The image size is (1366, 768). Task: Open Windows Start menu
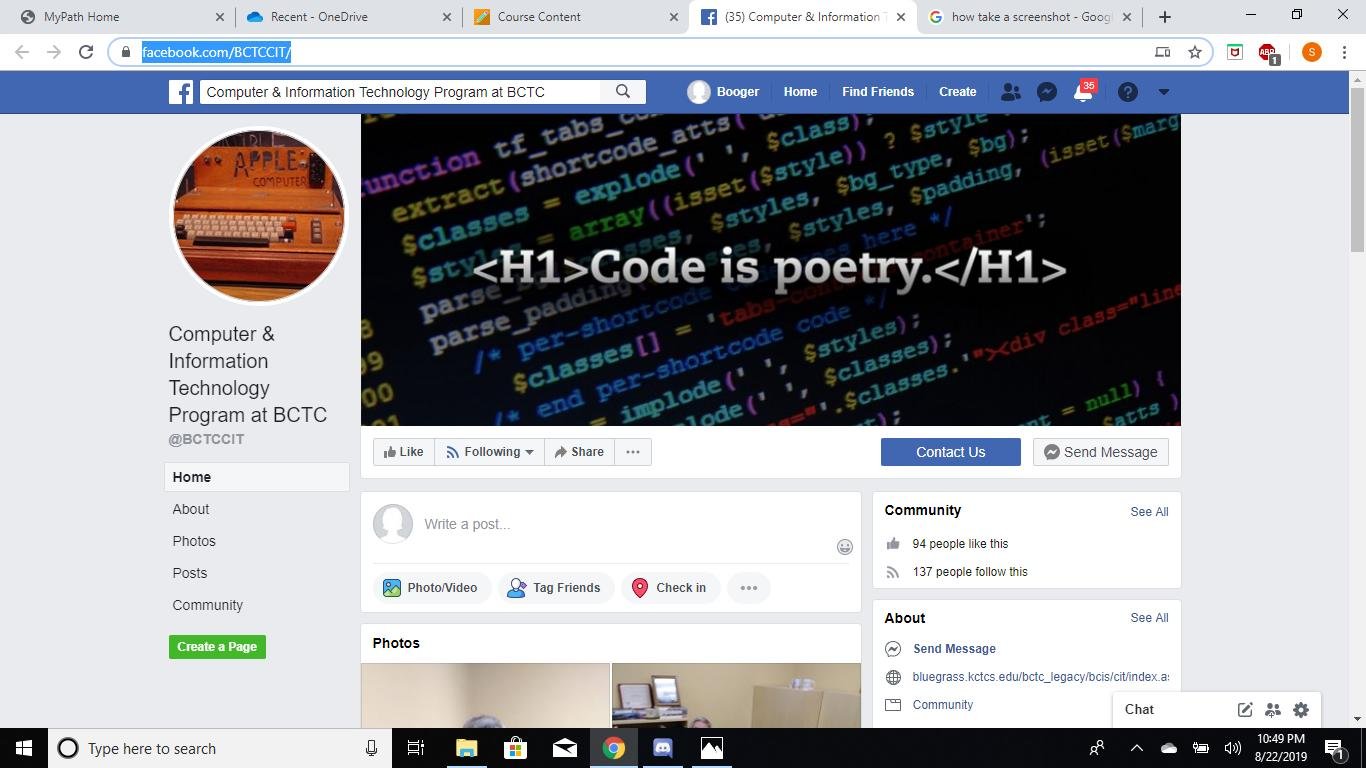point(24,748)
